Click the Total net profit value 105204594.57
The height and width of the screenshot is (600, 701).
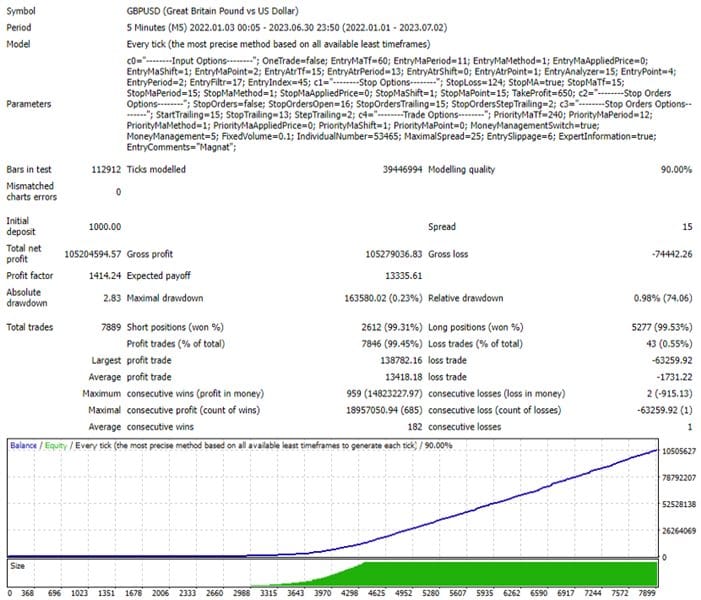(x=93, y=254)
